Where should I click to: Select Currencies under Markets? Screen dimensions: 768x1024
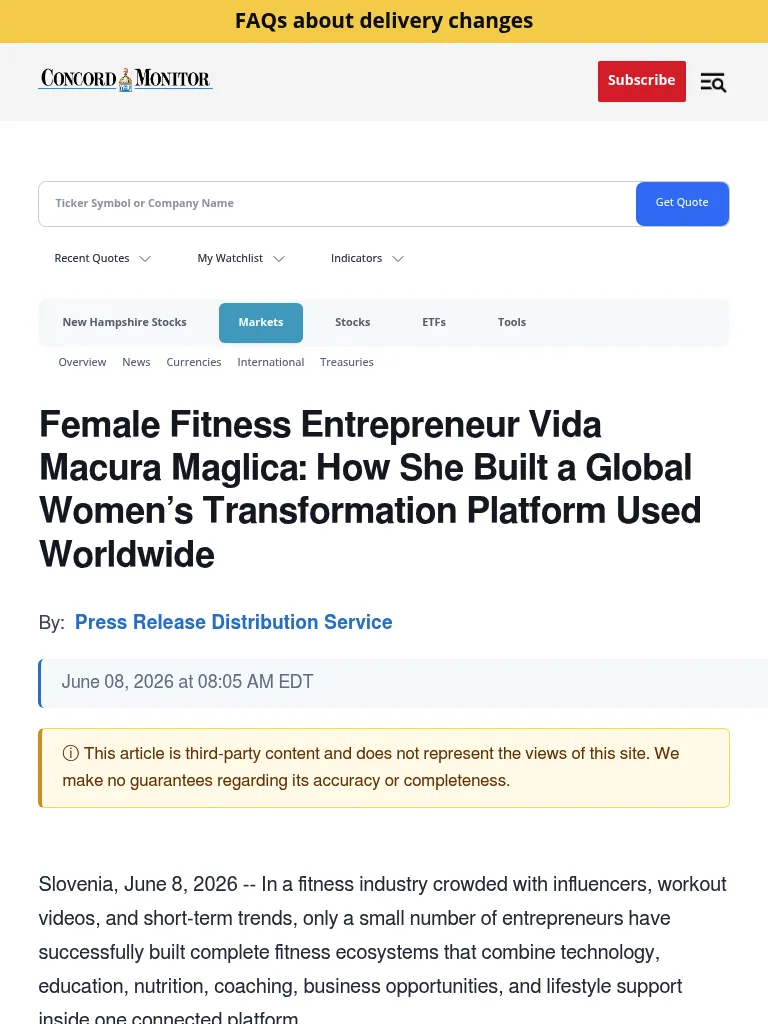[194, 362]
